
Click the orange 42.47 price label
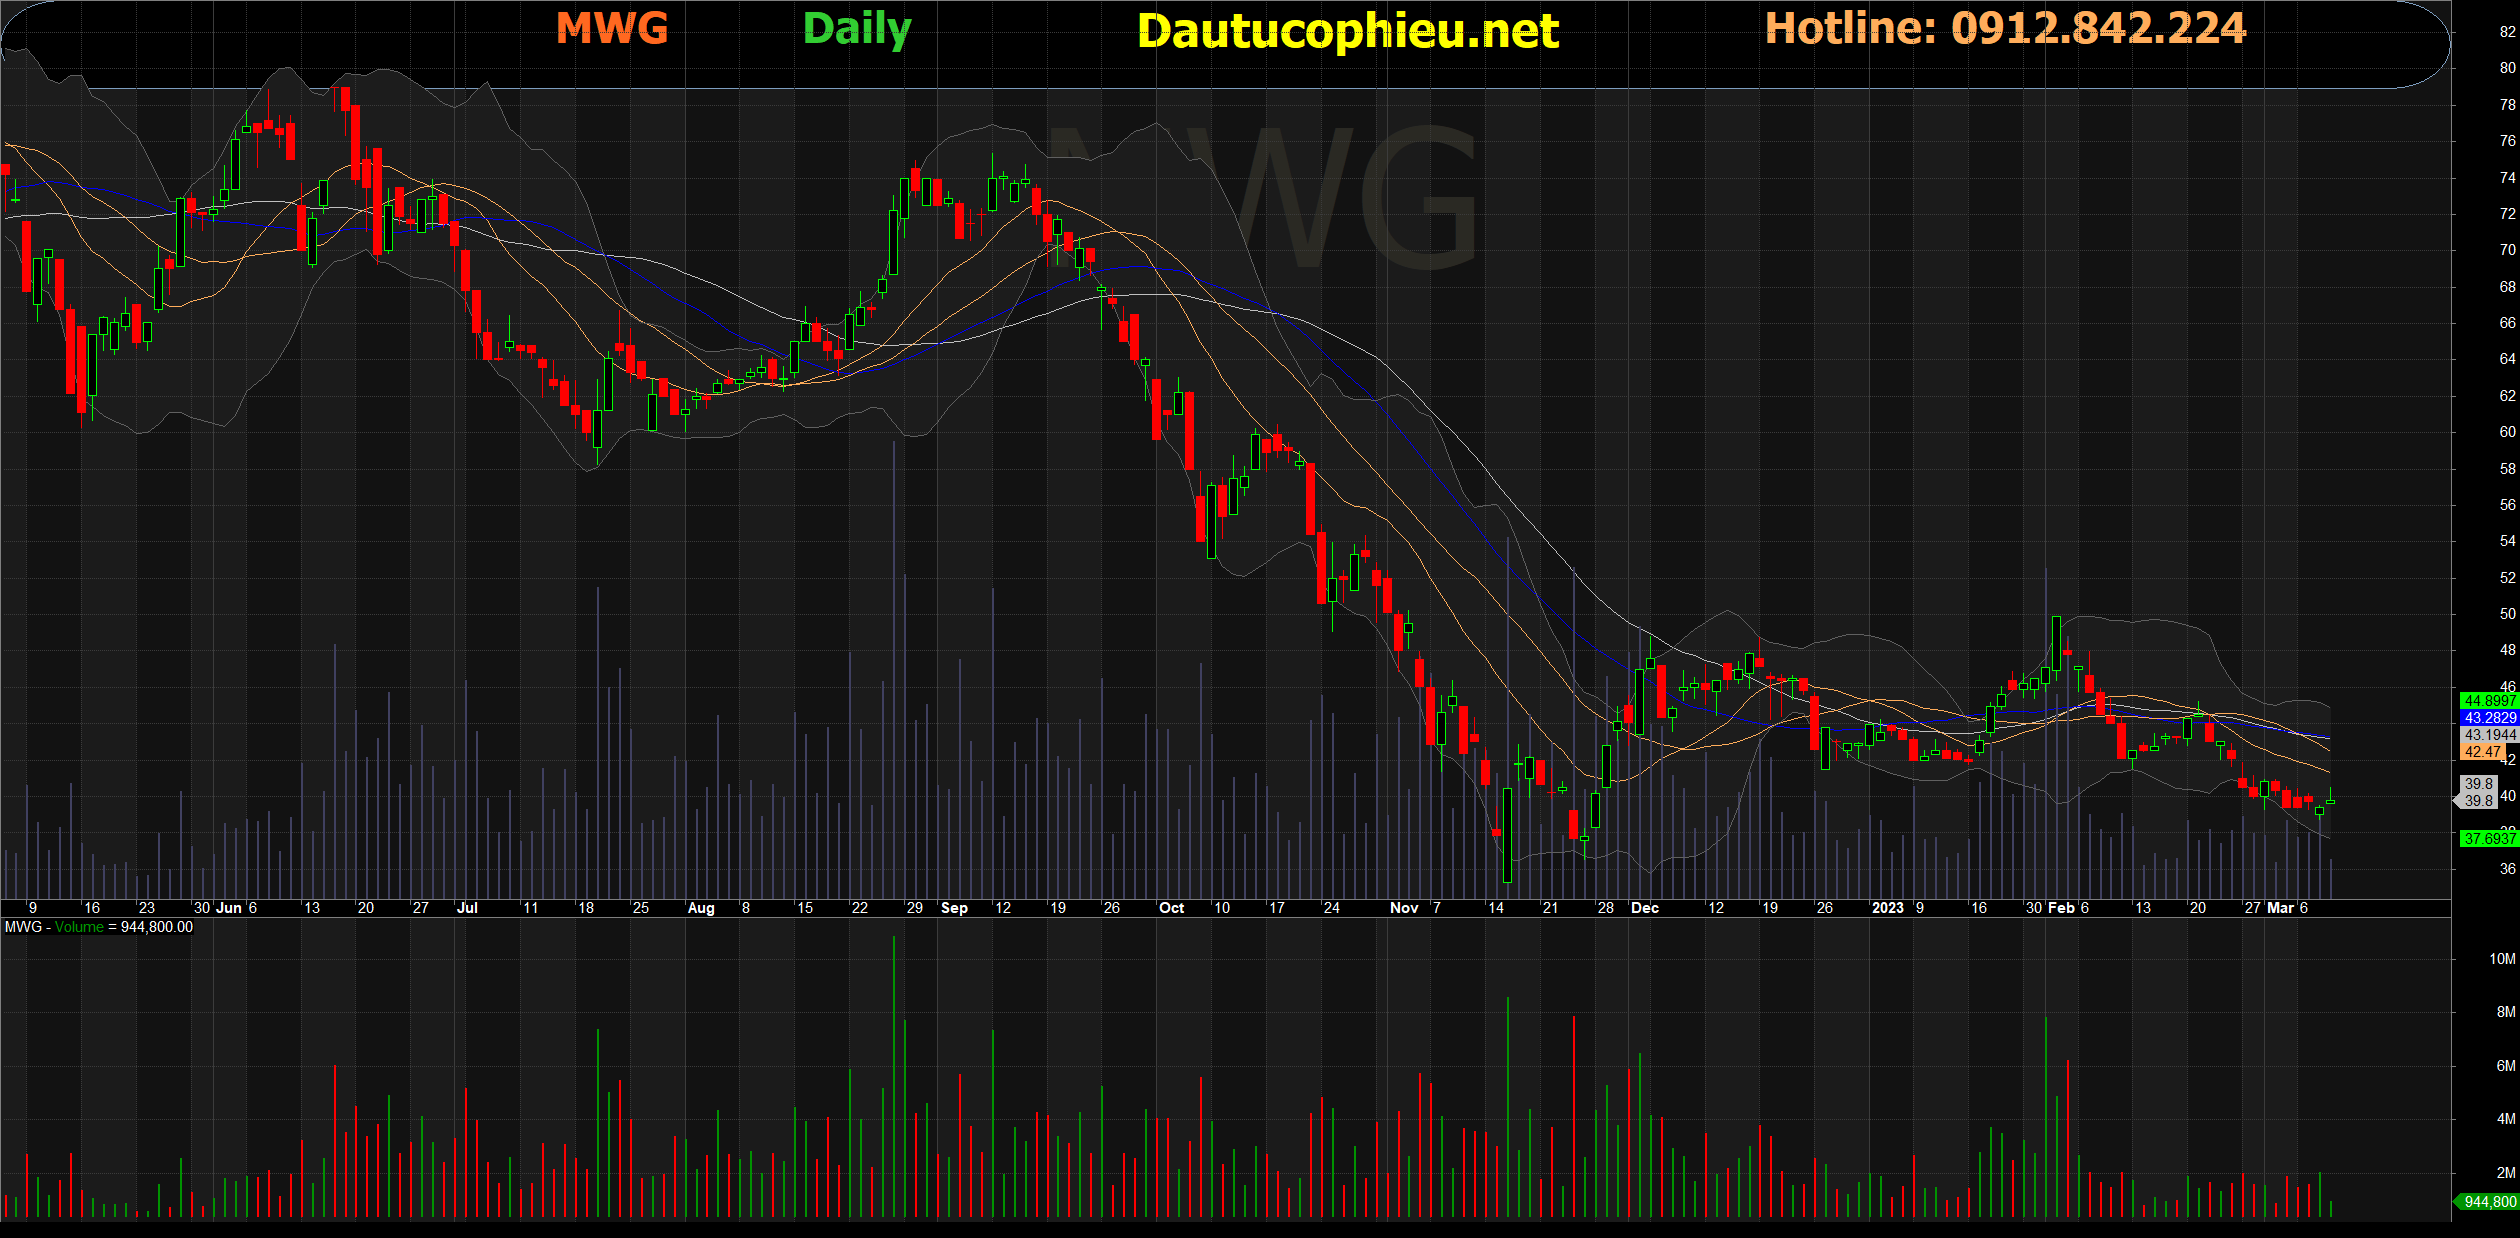[x=2483, y=752]
